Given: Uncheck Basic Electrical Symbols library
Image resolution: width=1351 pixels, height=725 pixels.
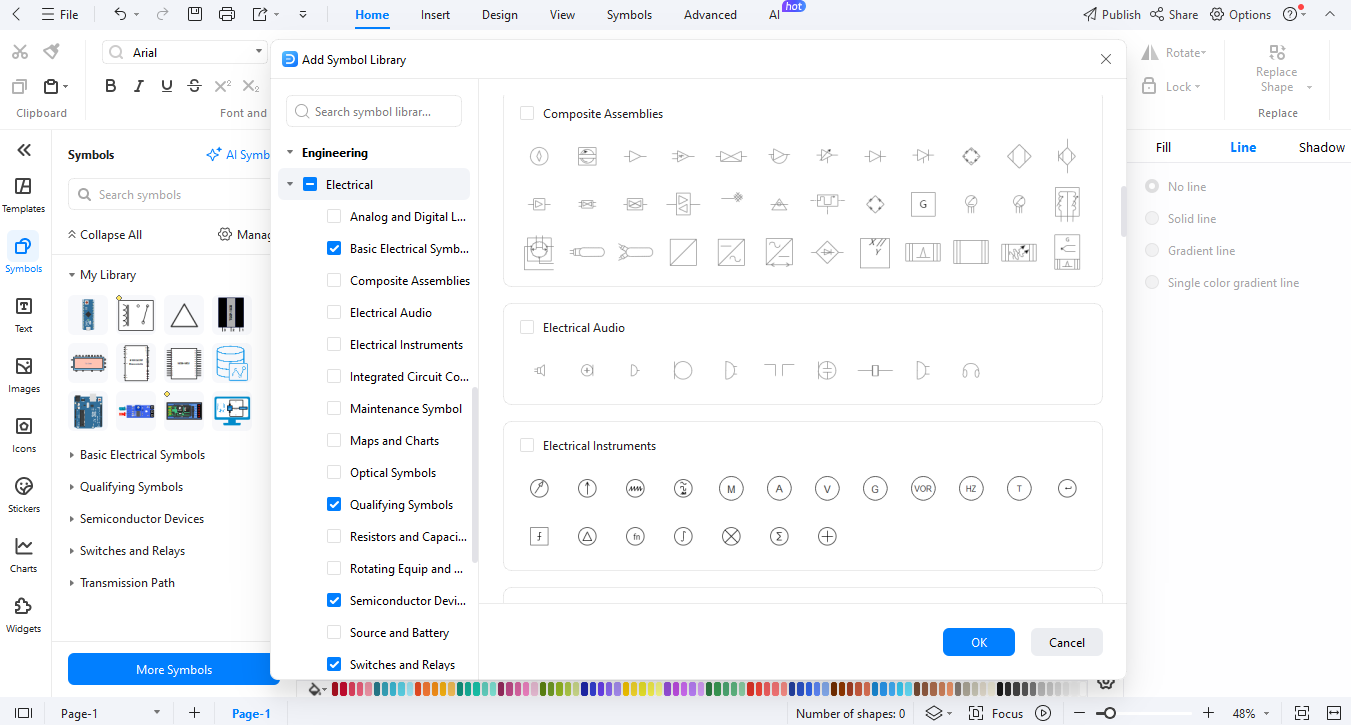Looking at the screenshot, I should [x=335, y=249].
